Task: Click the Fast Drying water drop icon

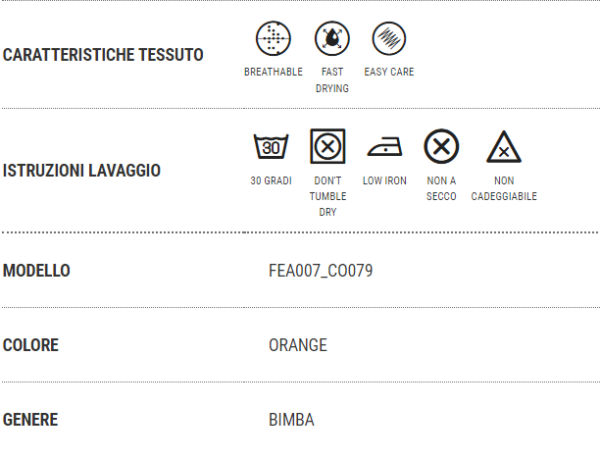Action: (x=332, y=39)
